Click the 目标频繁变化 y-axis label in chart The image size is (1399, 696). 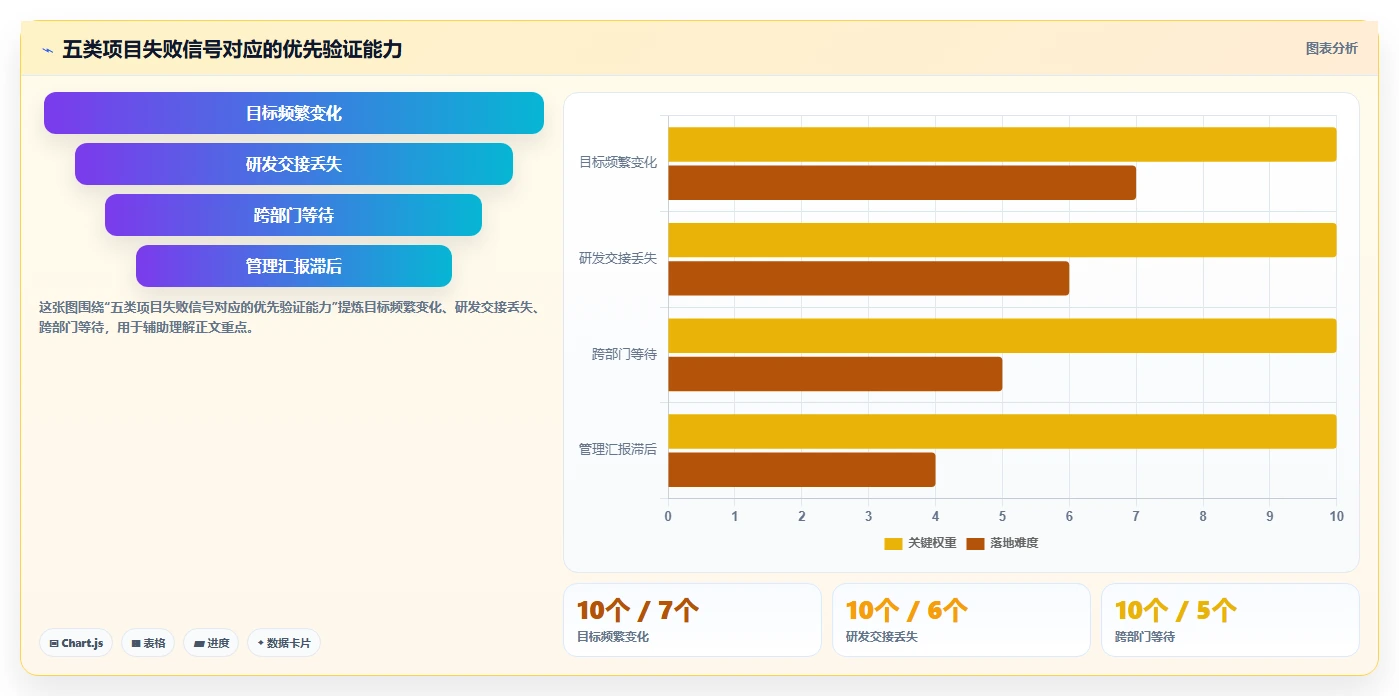[618, 162]
